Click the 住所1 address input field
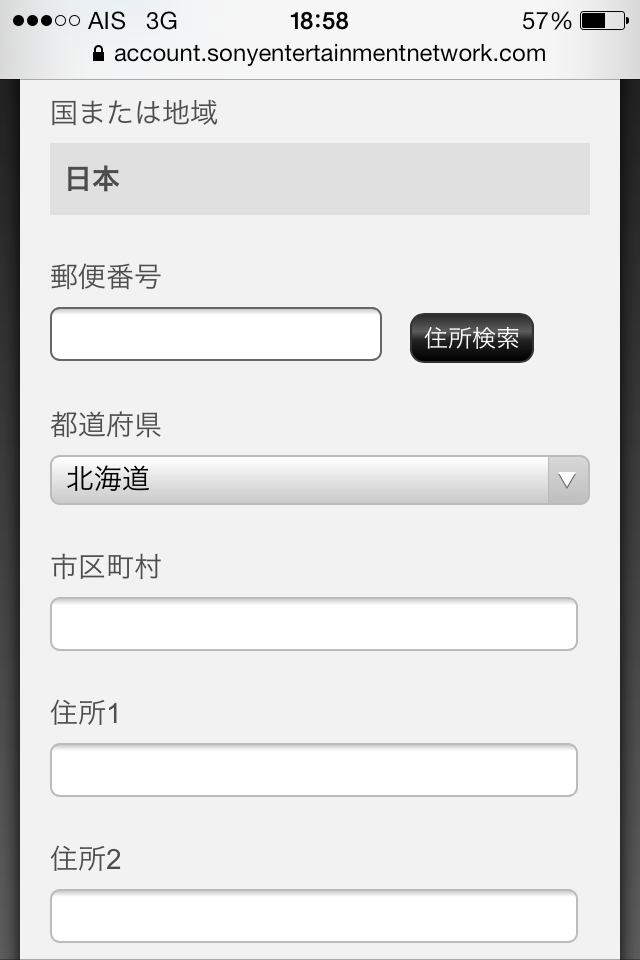640x960 pixels. [x=314, y=770]
